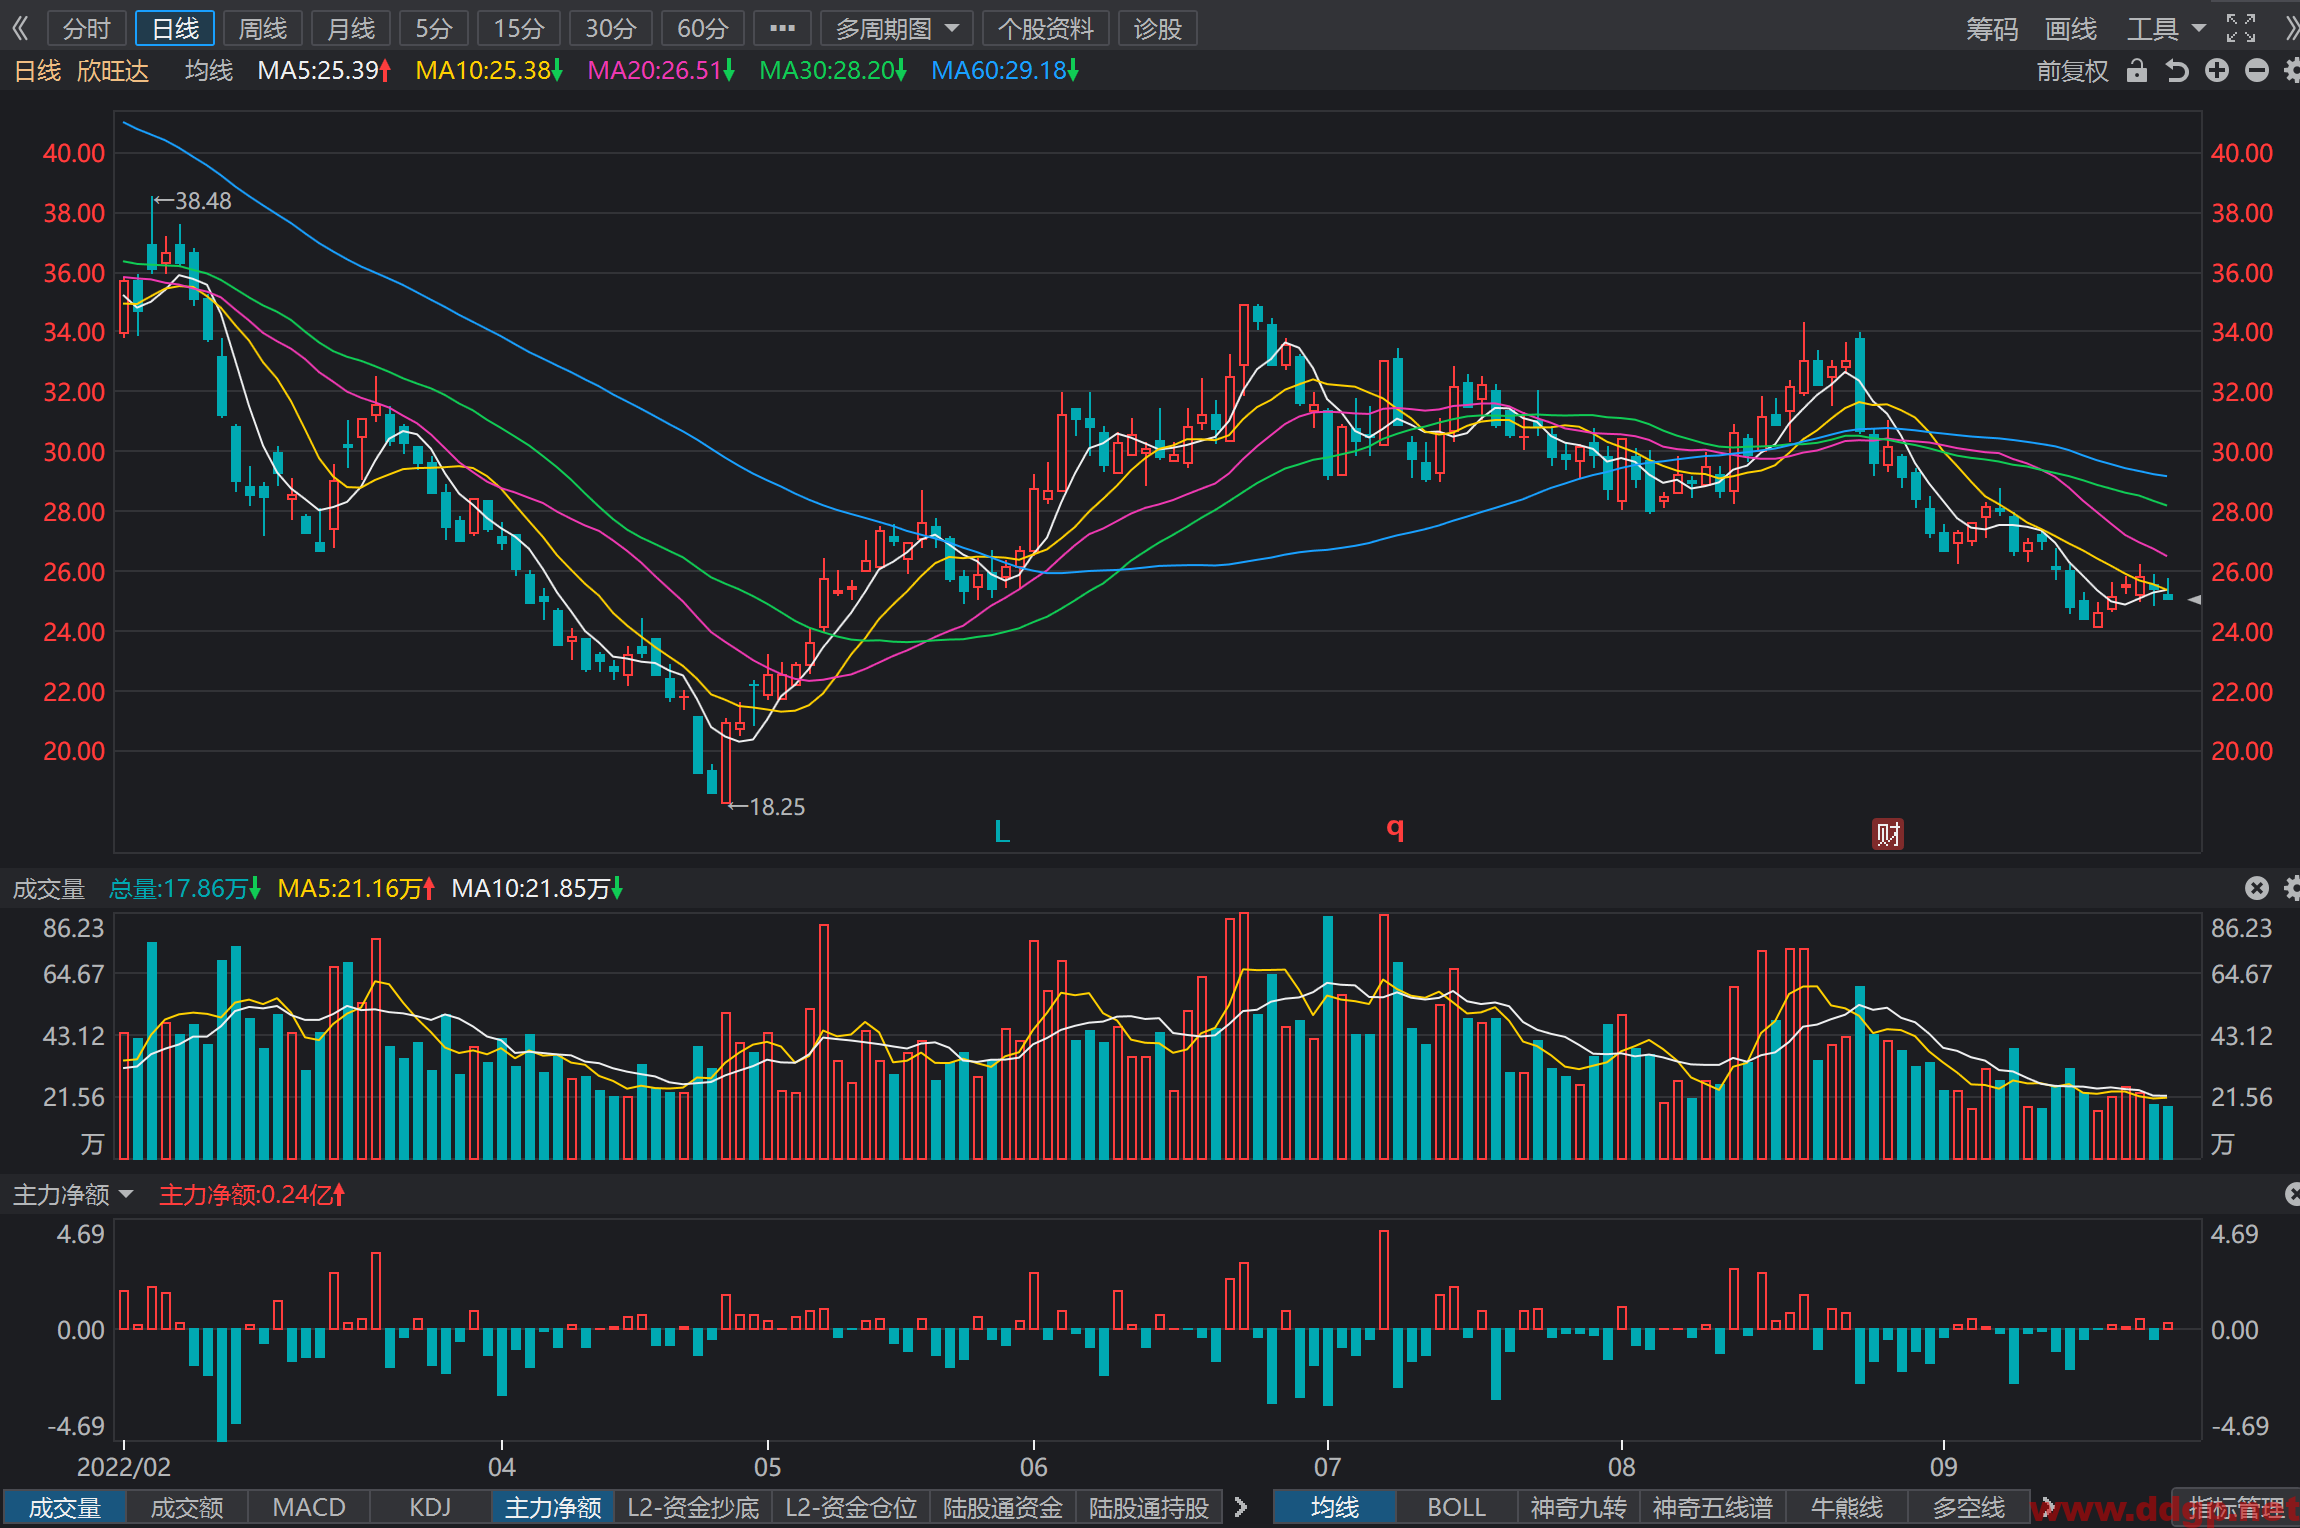Switch to 月线 monthly chart
The height and width of the screenshot is (1528, 2300).
tap(351, 28)
